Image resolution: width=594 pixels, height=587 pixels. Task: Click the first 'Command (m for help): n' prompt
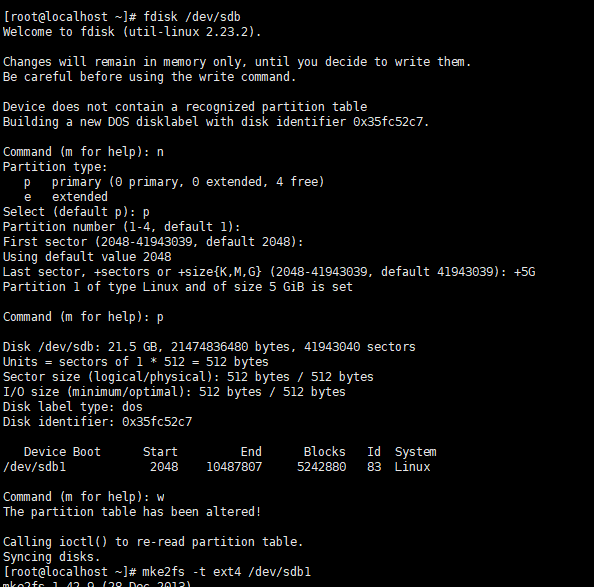coord(83,152)
